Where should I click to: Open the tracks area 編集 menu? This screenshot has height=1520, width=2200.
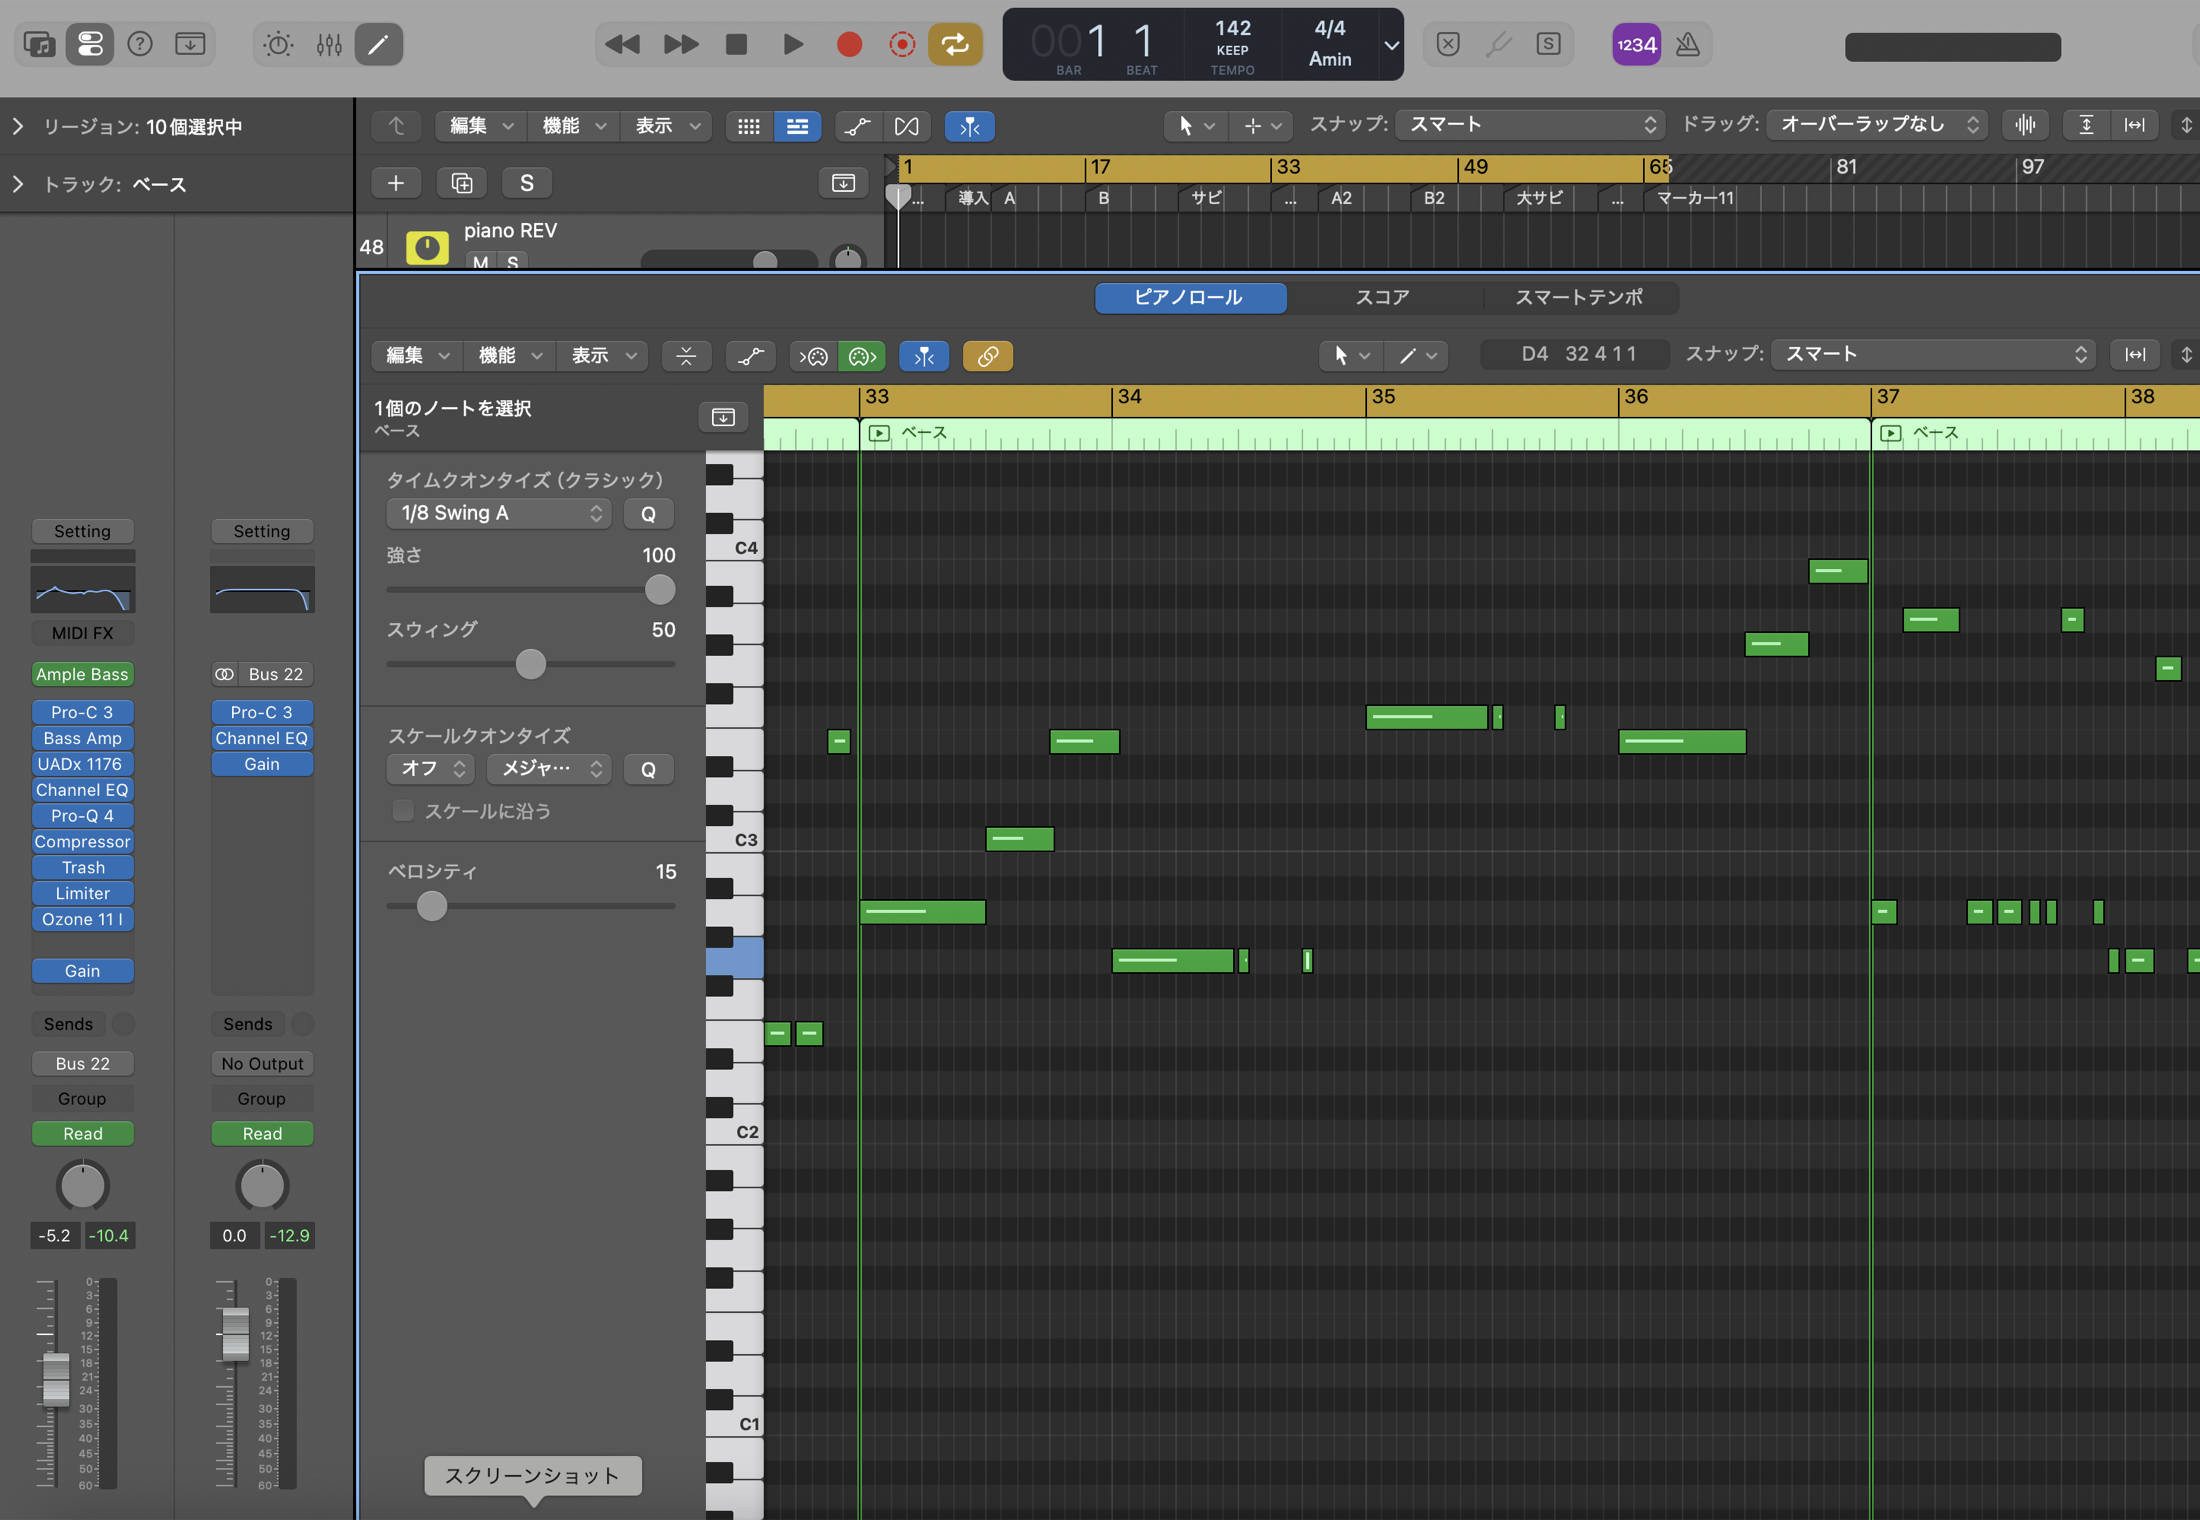pos(480,126)
